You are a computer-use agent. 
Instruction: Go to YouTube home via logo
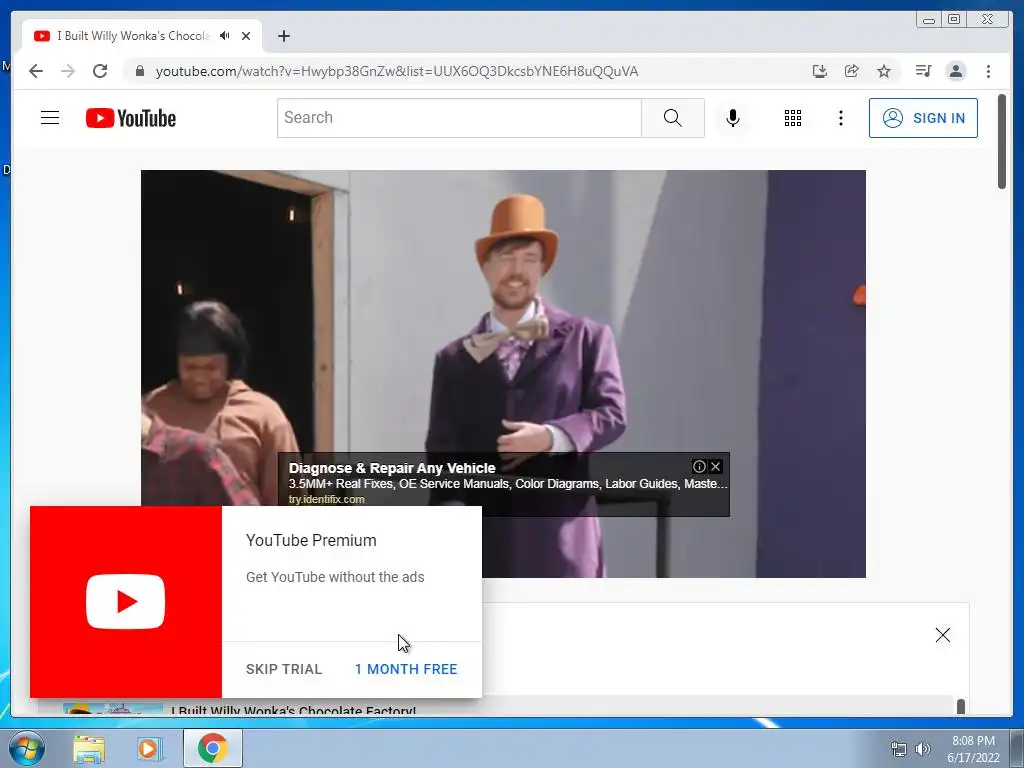tap(131, 118)
